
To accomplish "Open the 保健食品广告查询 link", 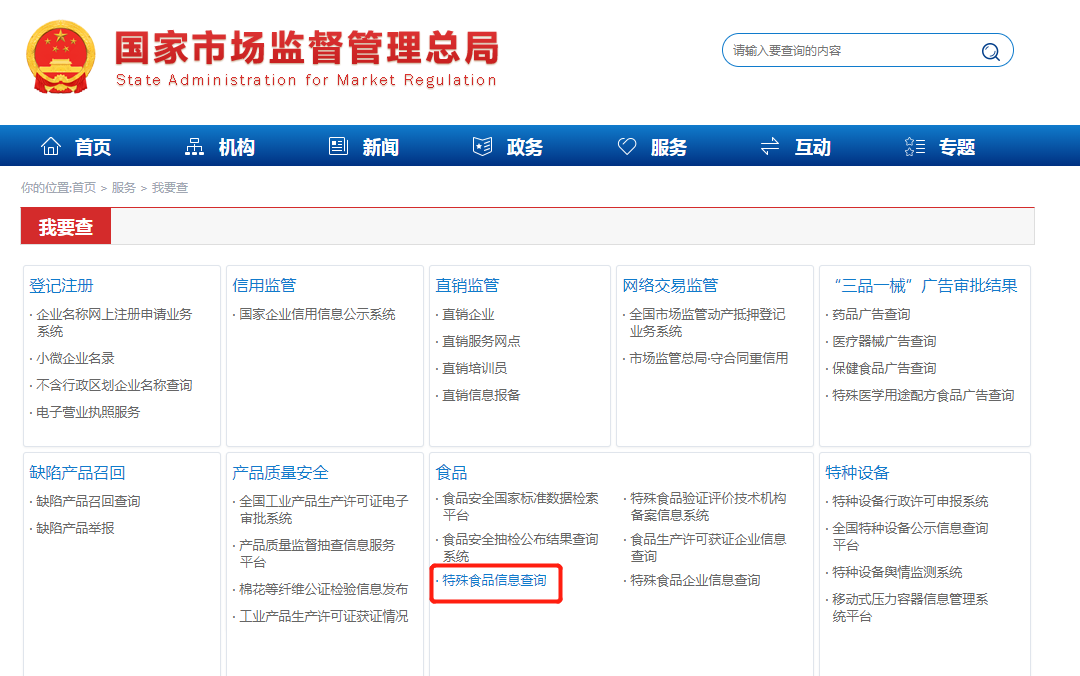I will pyautogui.click(x=884, y=368).
